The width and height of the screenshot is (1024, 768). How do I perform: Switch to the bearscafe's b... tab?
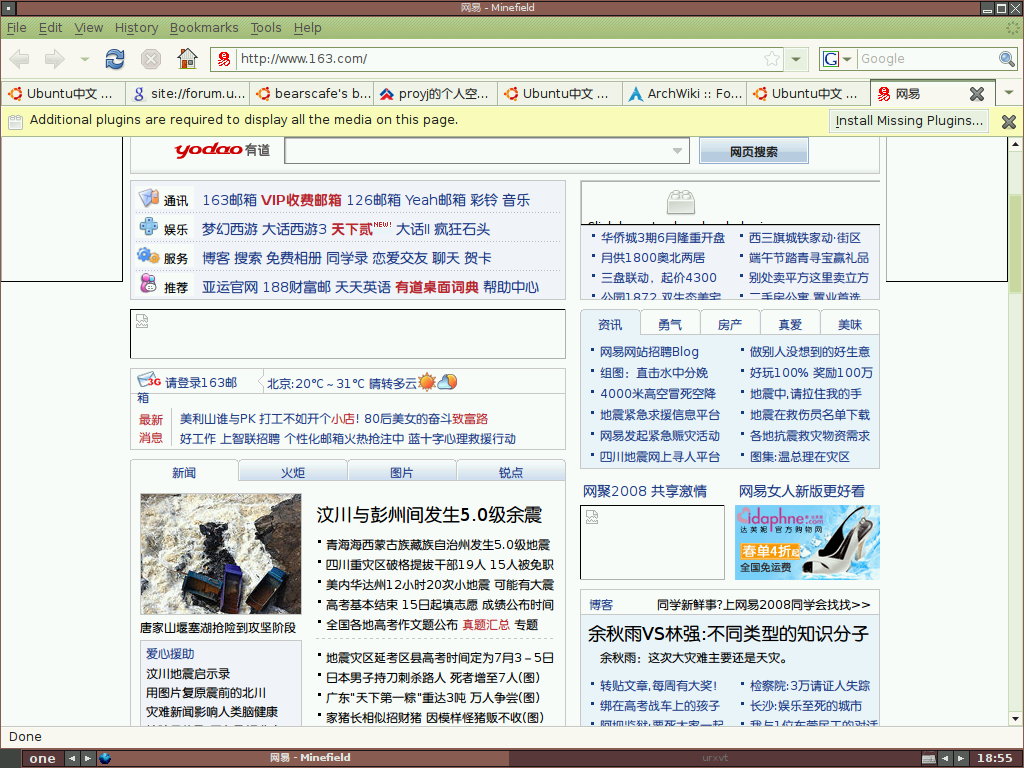pyautogui.click(x=312, y=94)
